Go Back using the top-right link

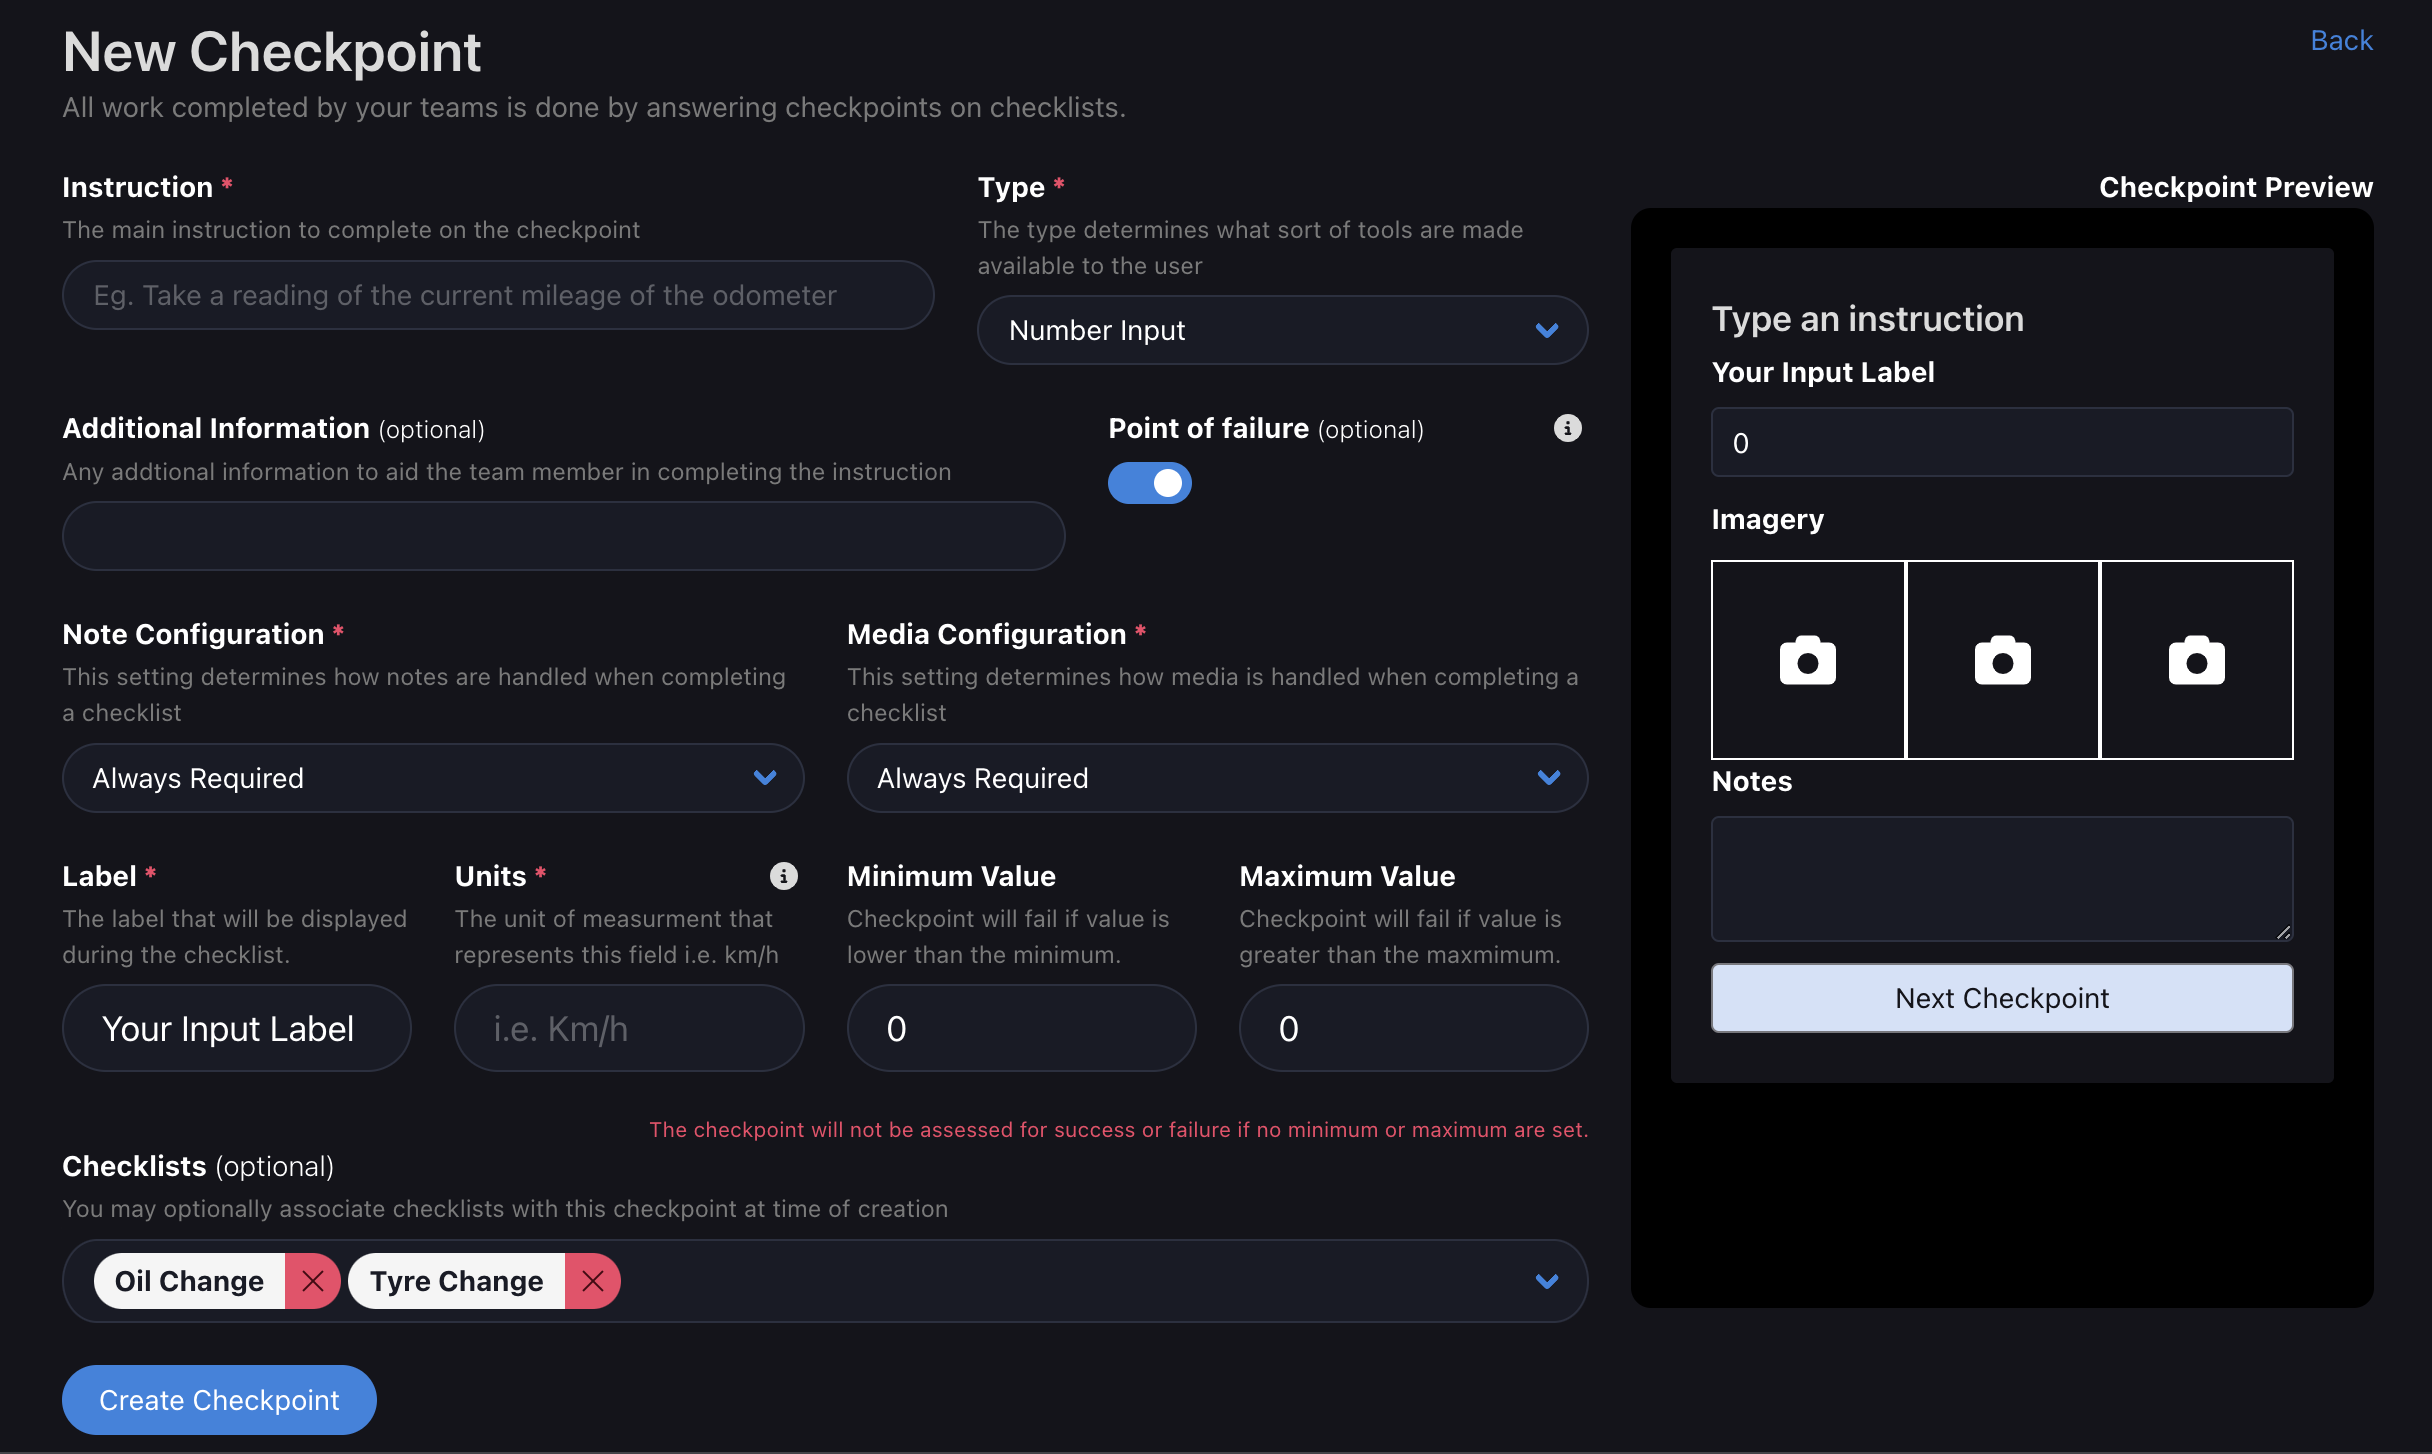[x=2340, y=40]
